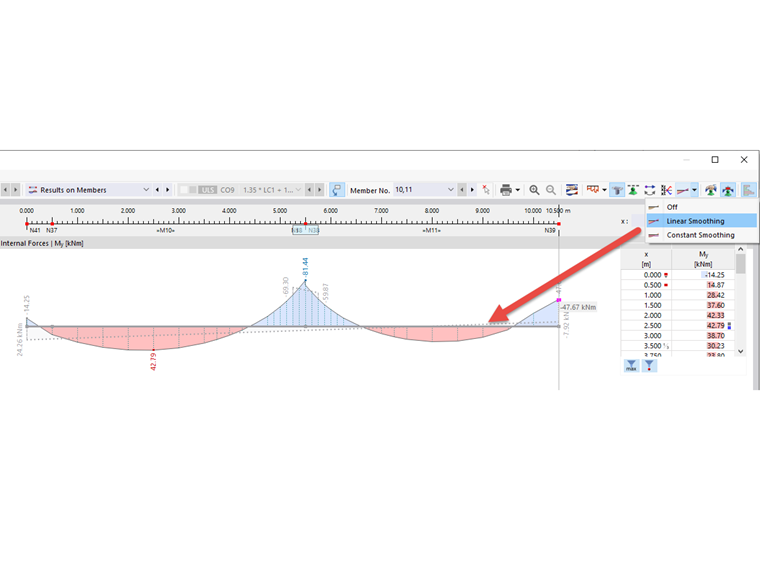The width and height of the screenshot is (760, 570).
Task: Click the green support display icon
Action: [633, 190]
